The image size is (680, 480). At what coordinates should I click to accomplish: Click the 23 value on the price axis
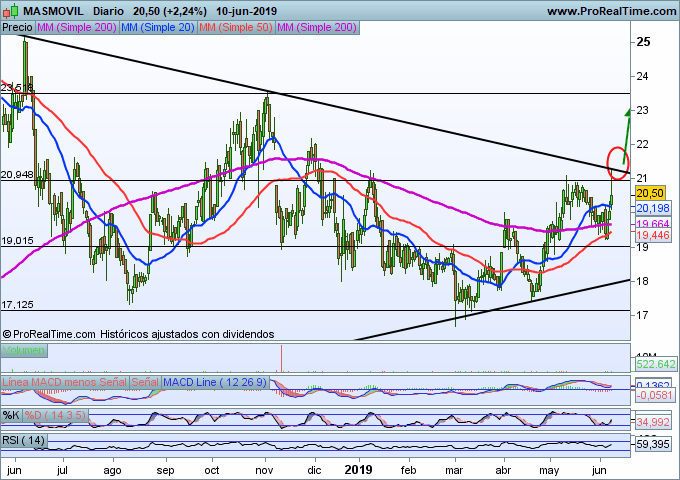pyautogui.click(x=642, y=110)
